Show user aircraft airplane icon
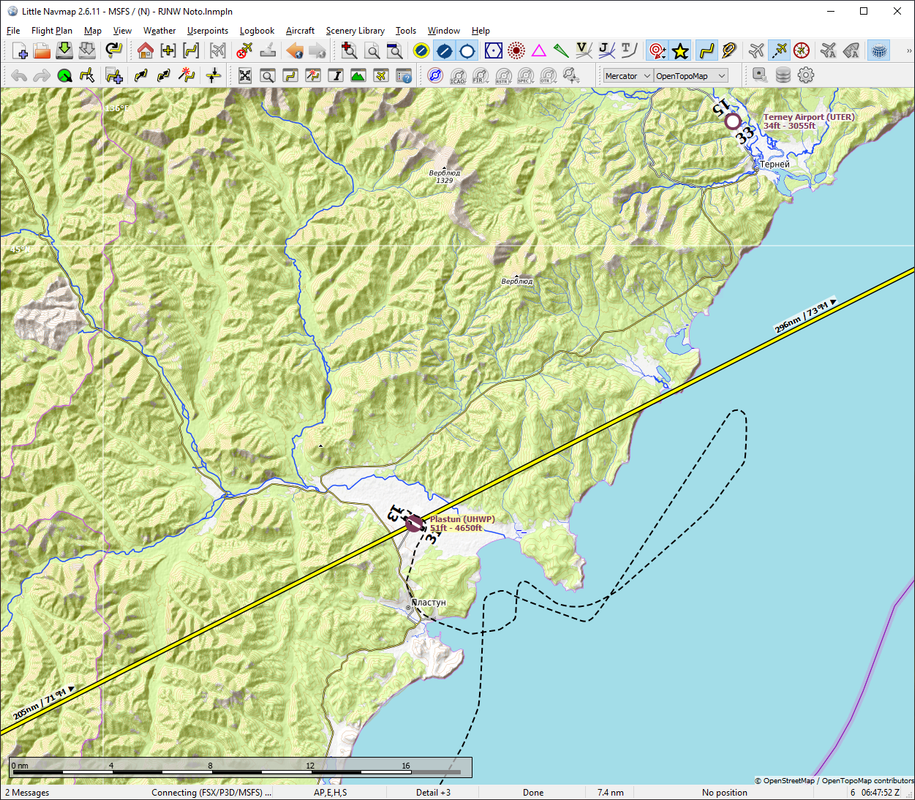Image resolution: width=915 pixels, height=800 pixels. click(x=756, y=51)
